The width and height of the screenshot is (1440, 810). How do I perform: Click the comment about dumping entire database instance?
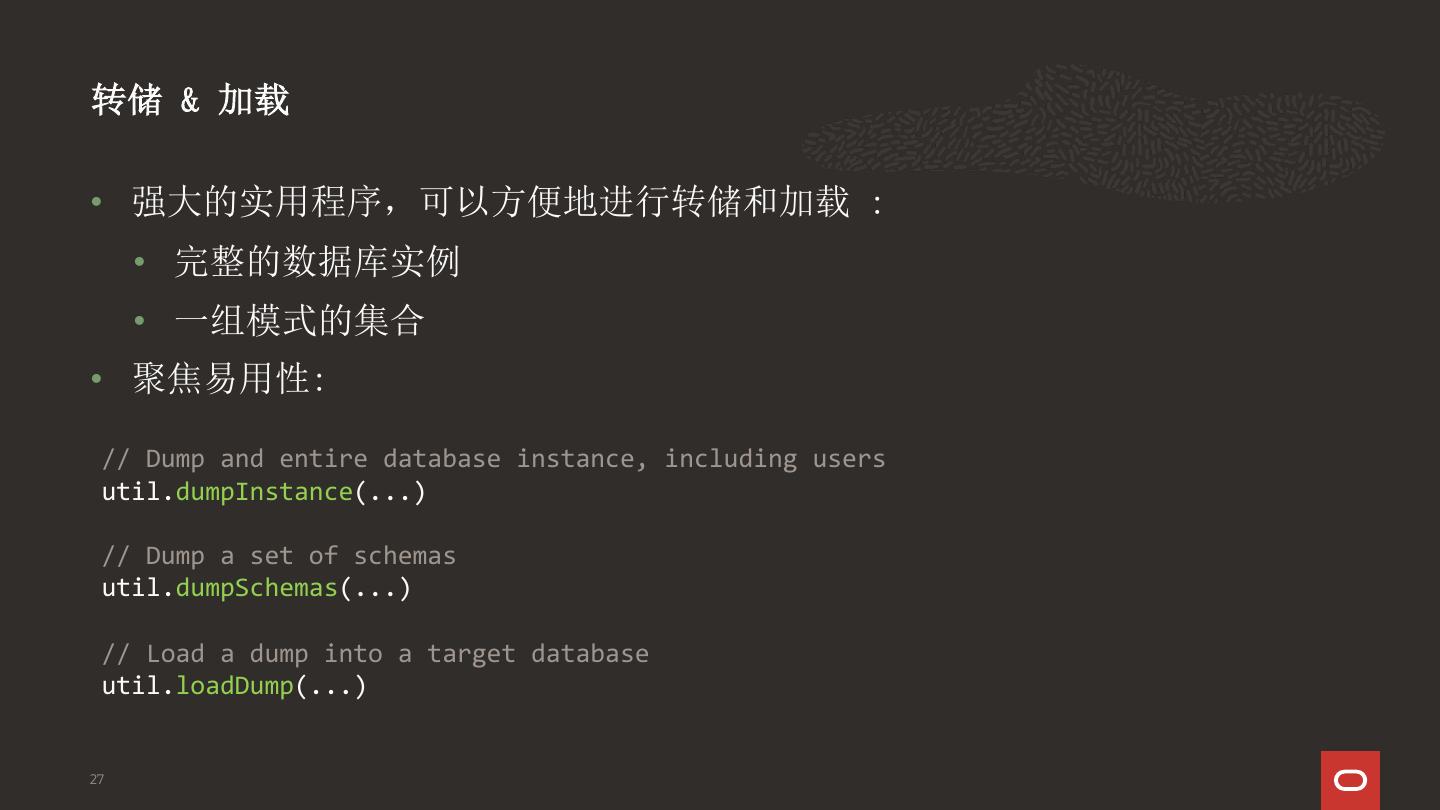(493, 459)
